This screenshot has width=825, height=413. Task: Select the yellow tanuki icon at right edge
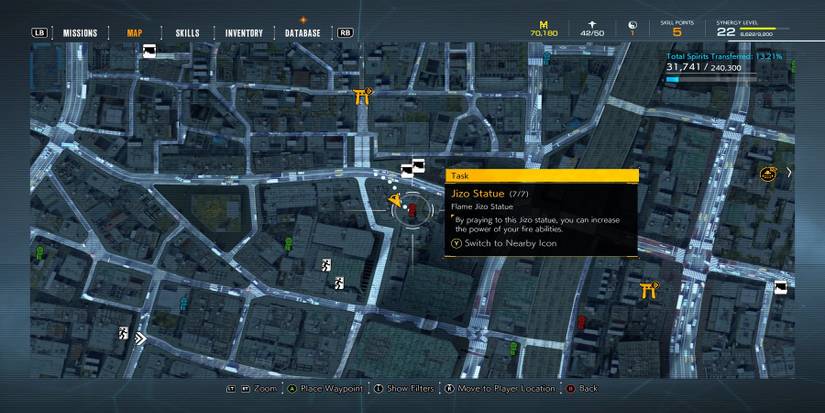click(x=769, y=174)
